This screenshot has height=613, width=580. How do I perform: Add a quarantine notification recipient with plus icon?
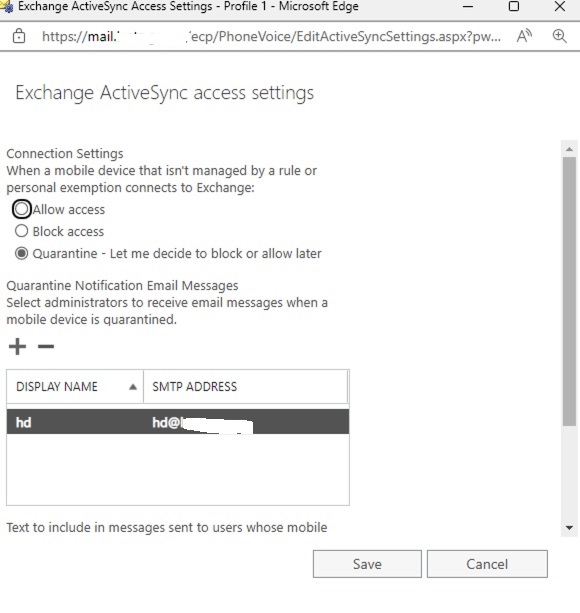coord(17,346)
